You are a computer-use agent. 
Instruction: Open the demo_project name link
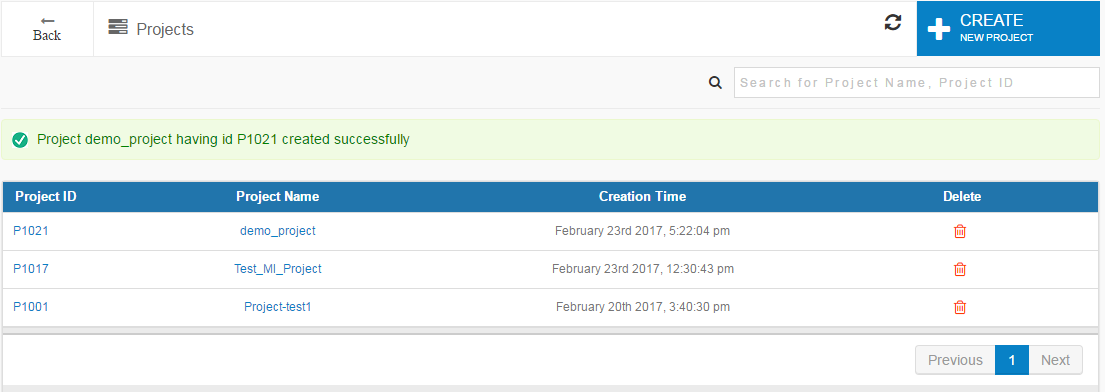[x=278, y=231]
